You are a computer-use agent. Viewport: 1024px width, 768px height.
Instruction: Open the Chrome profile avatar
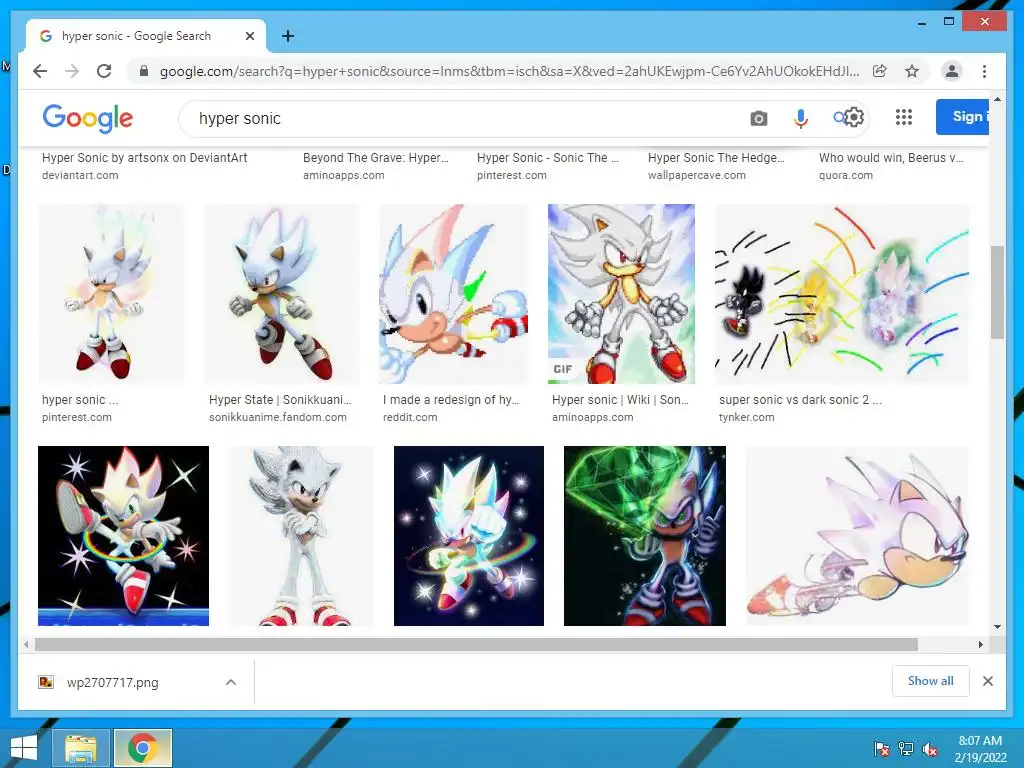point(952,71)
